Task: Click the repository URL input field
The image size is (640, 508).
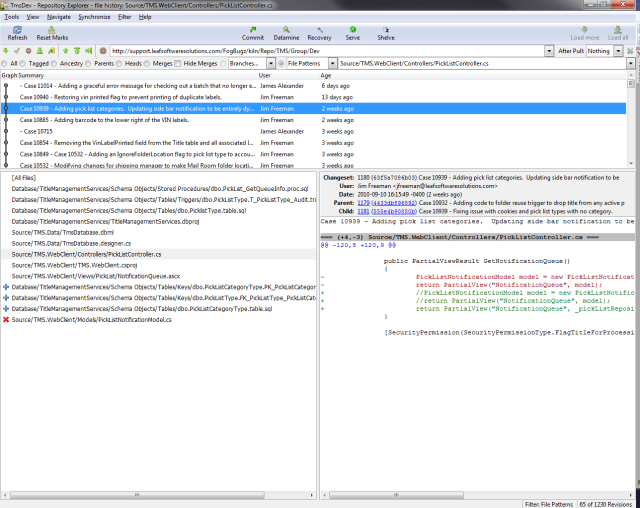Action: [327, 51]
